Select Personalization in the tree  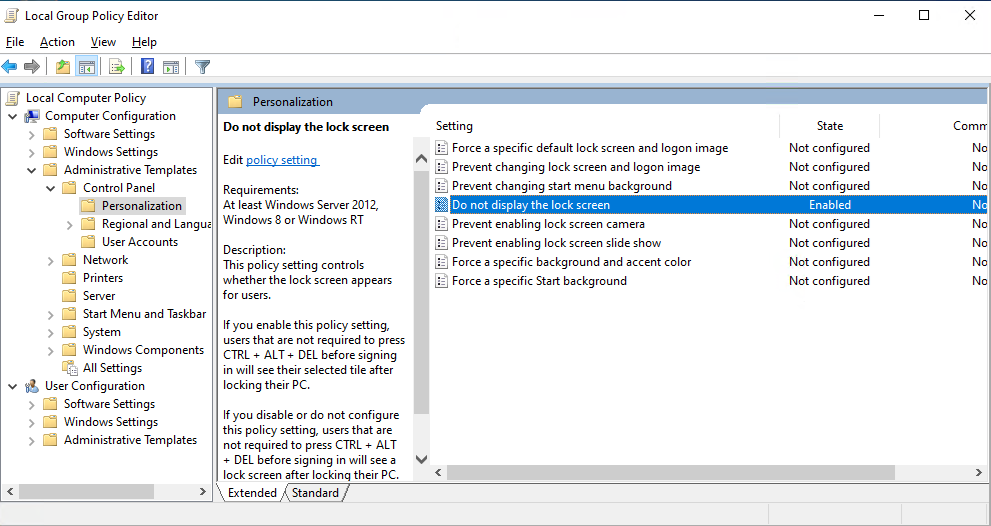(142, 206)
